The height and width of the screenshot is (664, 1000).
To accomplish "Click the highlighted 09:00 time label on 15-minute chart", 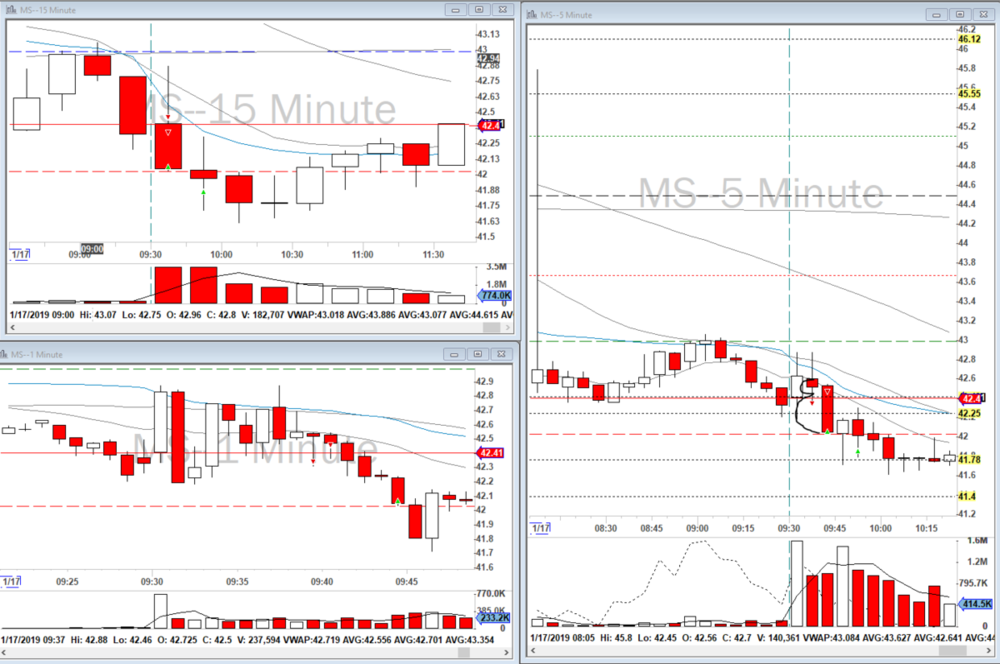I will (92, 249).
